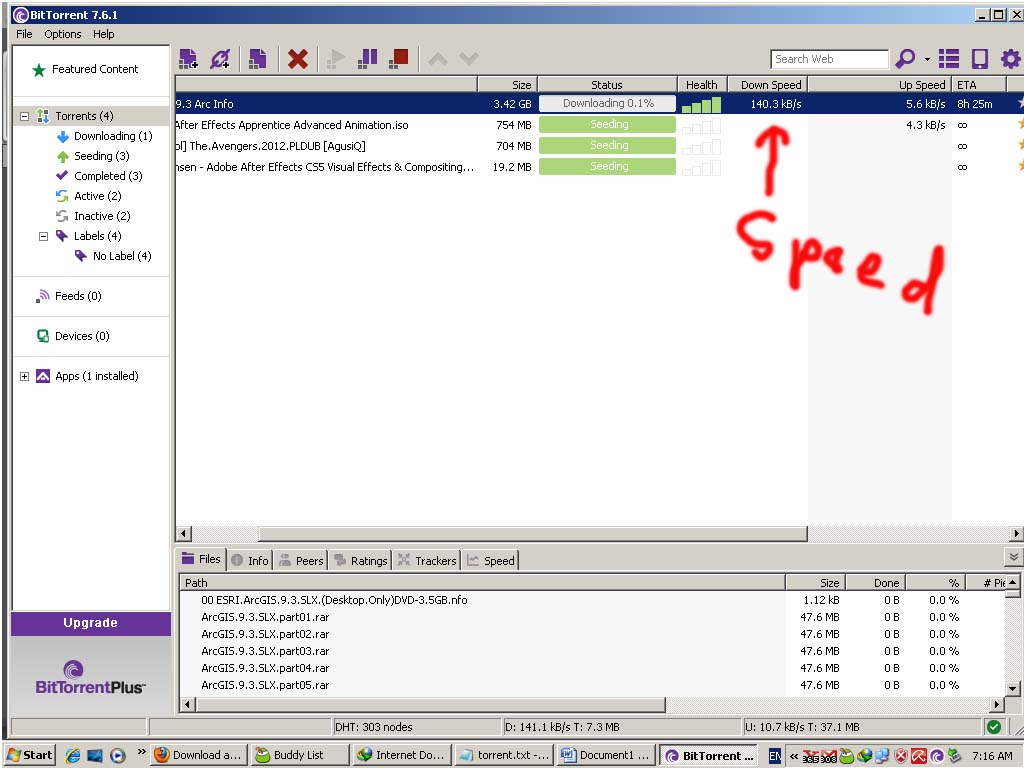This screenshot has height=768, width=1024.
Task: Open Preferences via the gear icon
Action: click(1010, 59)
